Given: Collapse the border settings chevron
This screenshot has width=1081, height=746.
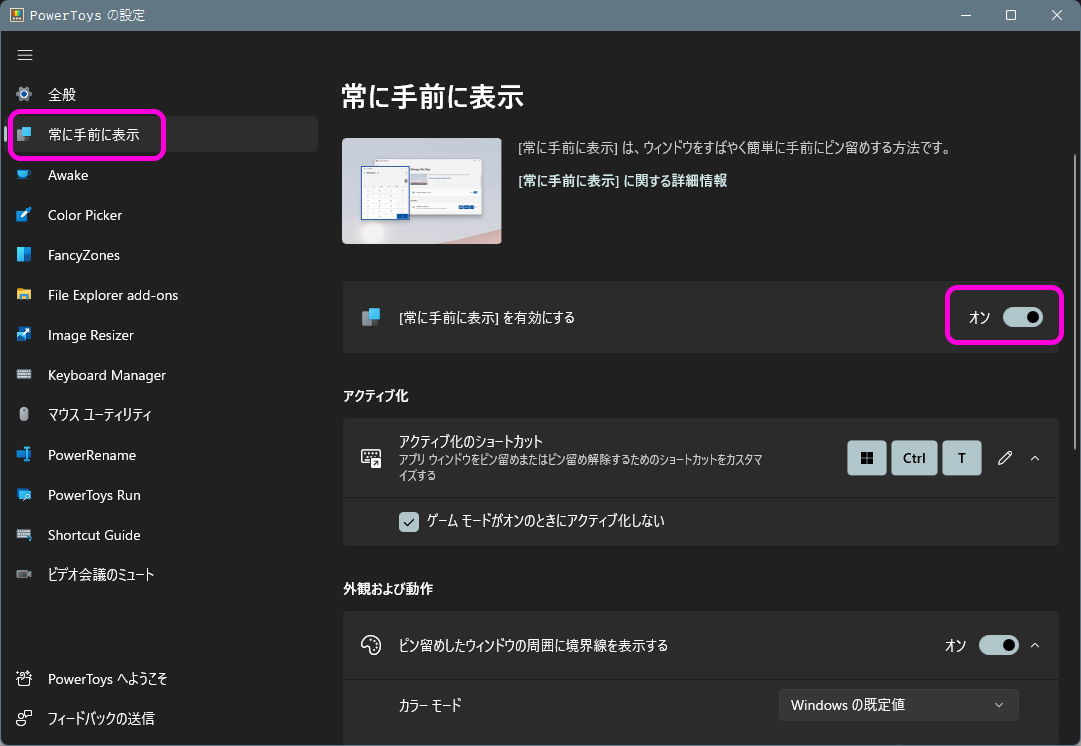Looking at the screenshot, I should tap(1035, 645).
